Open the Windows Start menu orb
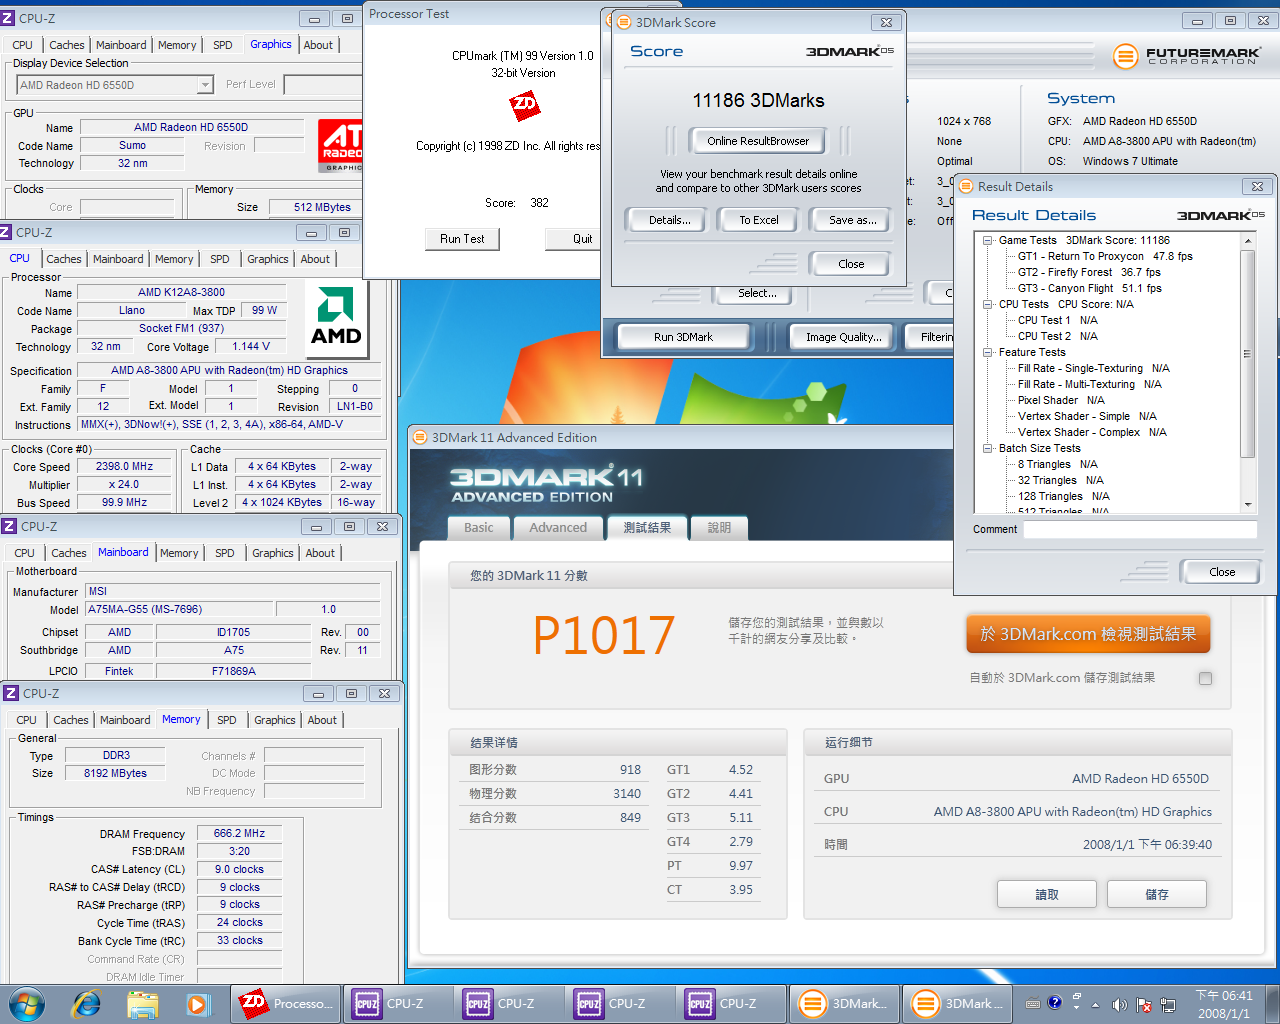1280x1024 pixels. (27, 1003)
